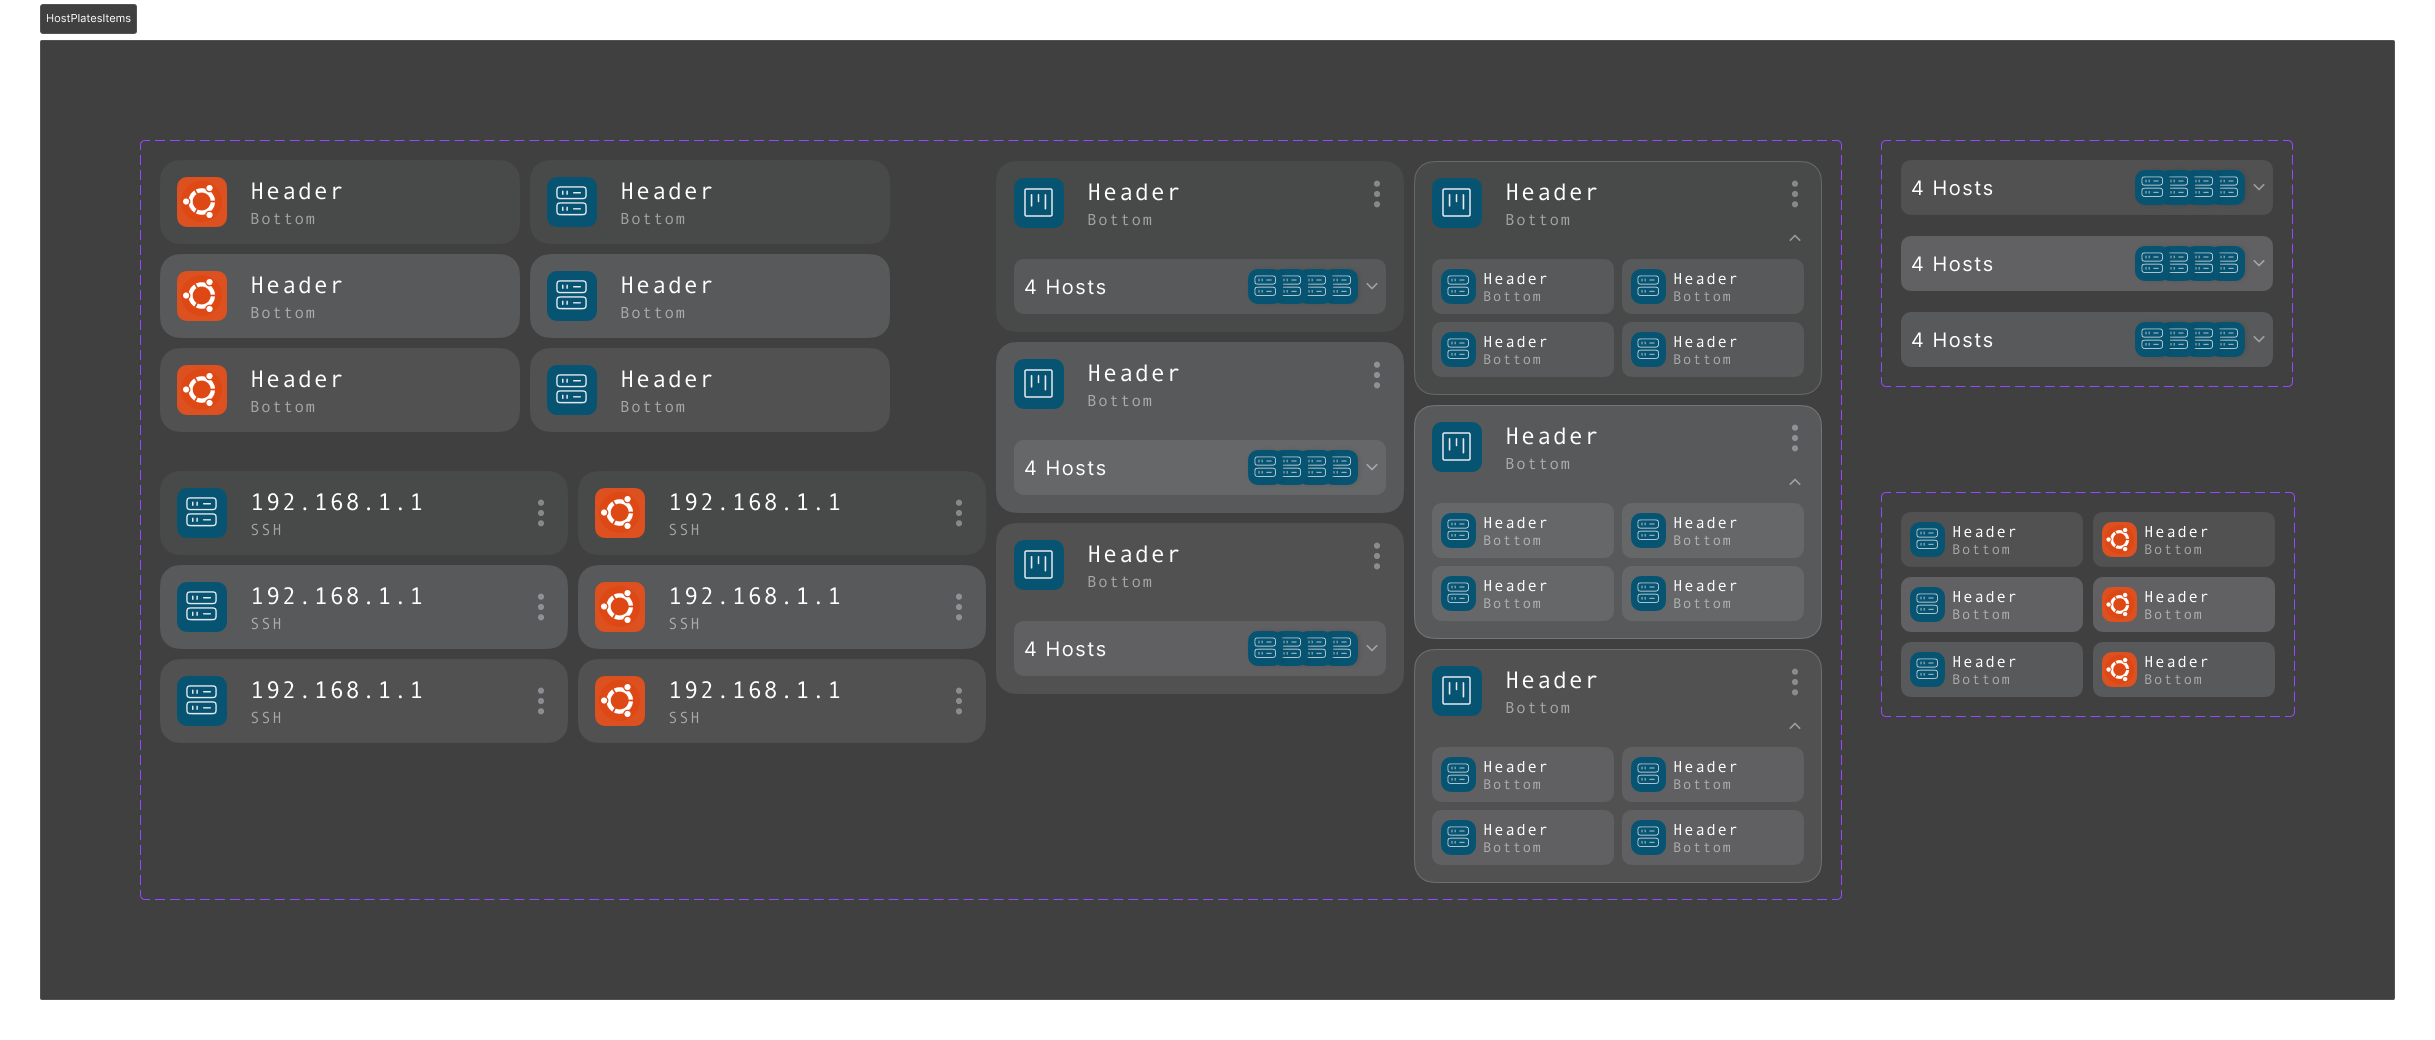Viewport: 2435px width, 1040px height.
Task: Select the bottom small server Header plate in the lower-right frame
Action: [x=1991, y=670]
